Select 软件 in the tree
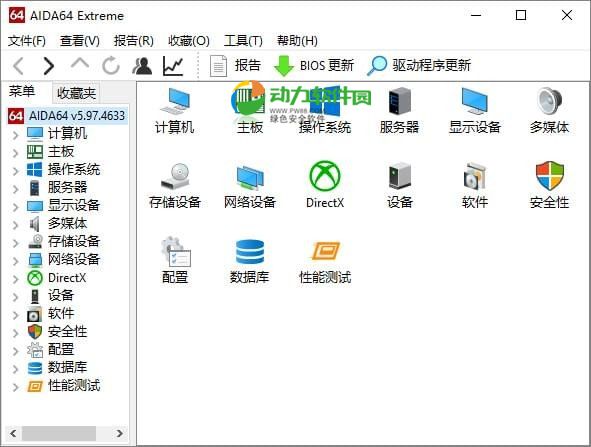 61,313
